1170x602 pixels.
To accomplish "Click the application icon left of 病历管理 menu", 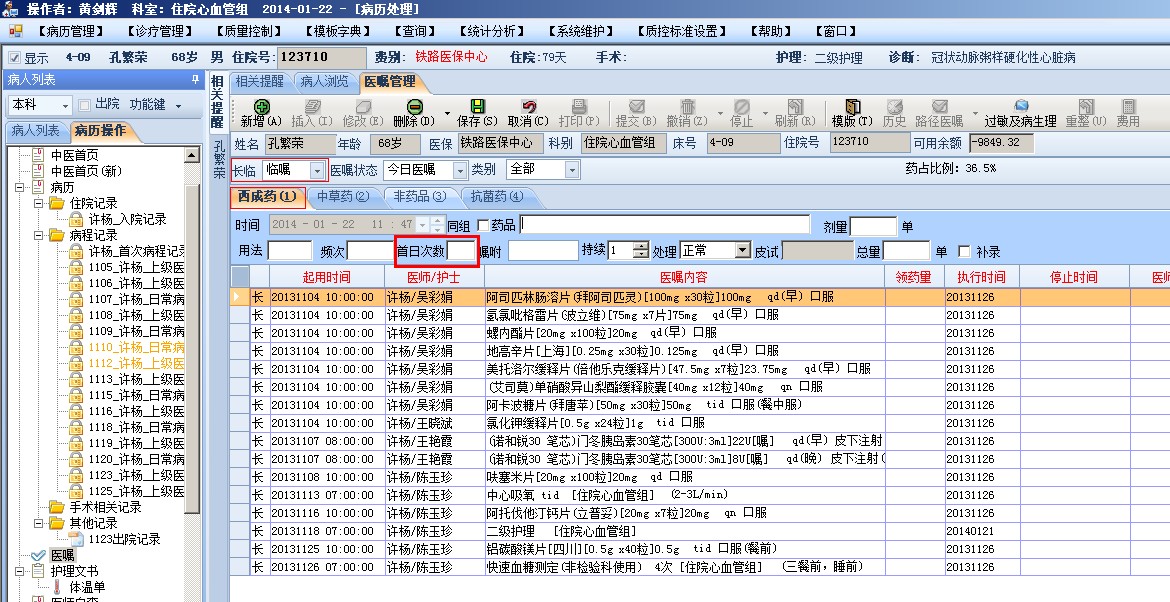I will click(x=15, y=31).
